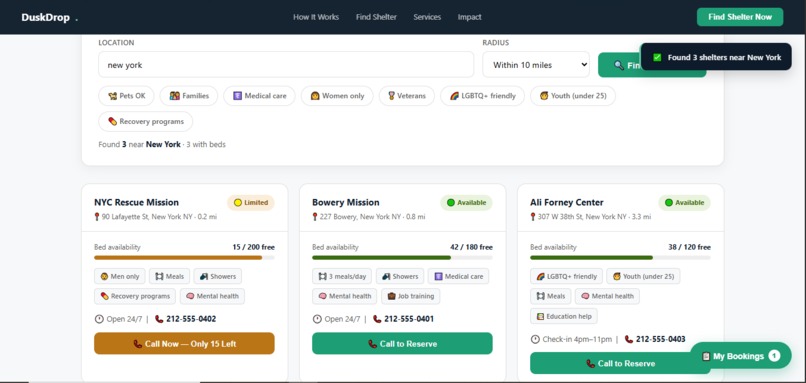
Task: Click the Education help tag
Action: 564,316
